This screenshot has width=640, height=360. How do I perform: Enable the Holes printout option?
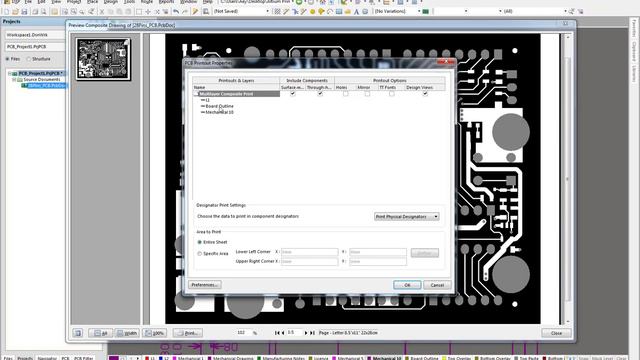pos(345,93)
